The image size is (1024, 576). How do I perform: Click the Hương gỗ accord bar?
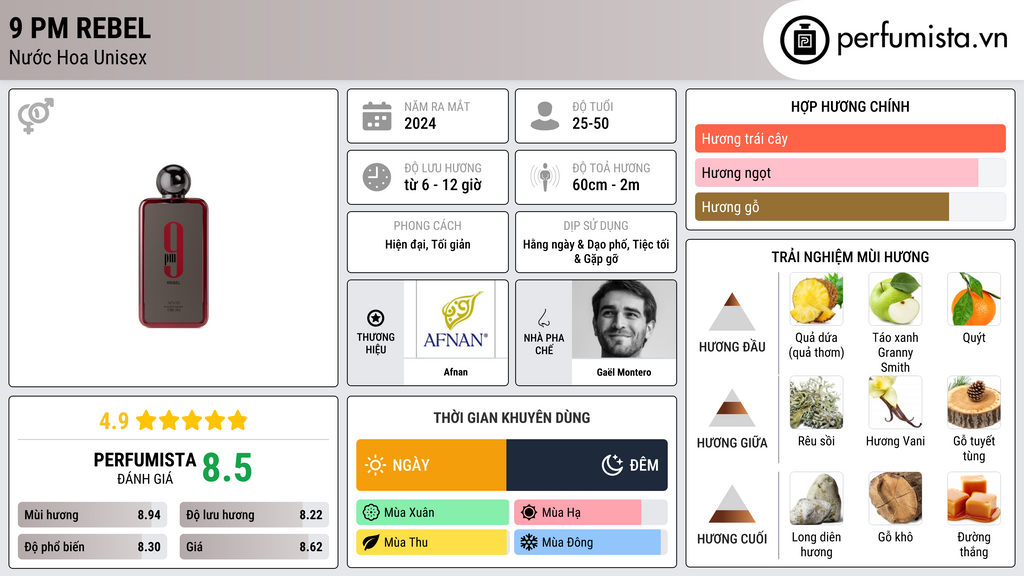822,207
